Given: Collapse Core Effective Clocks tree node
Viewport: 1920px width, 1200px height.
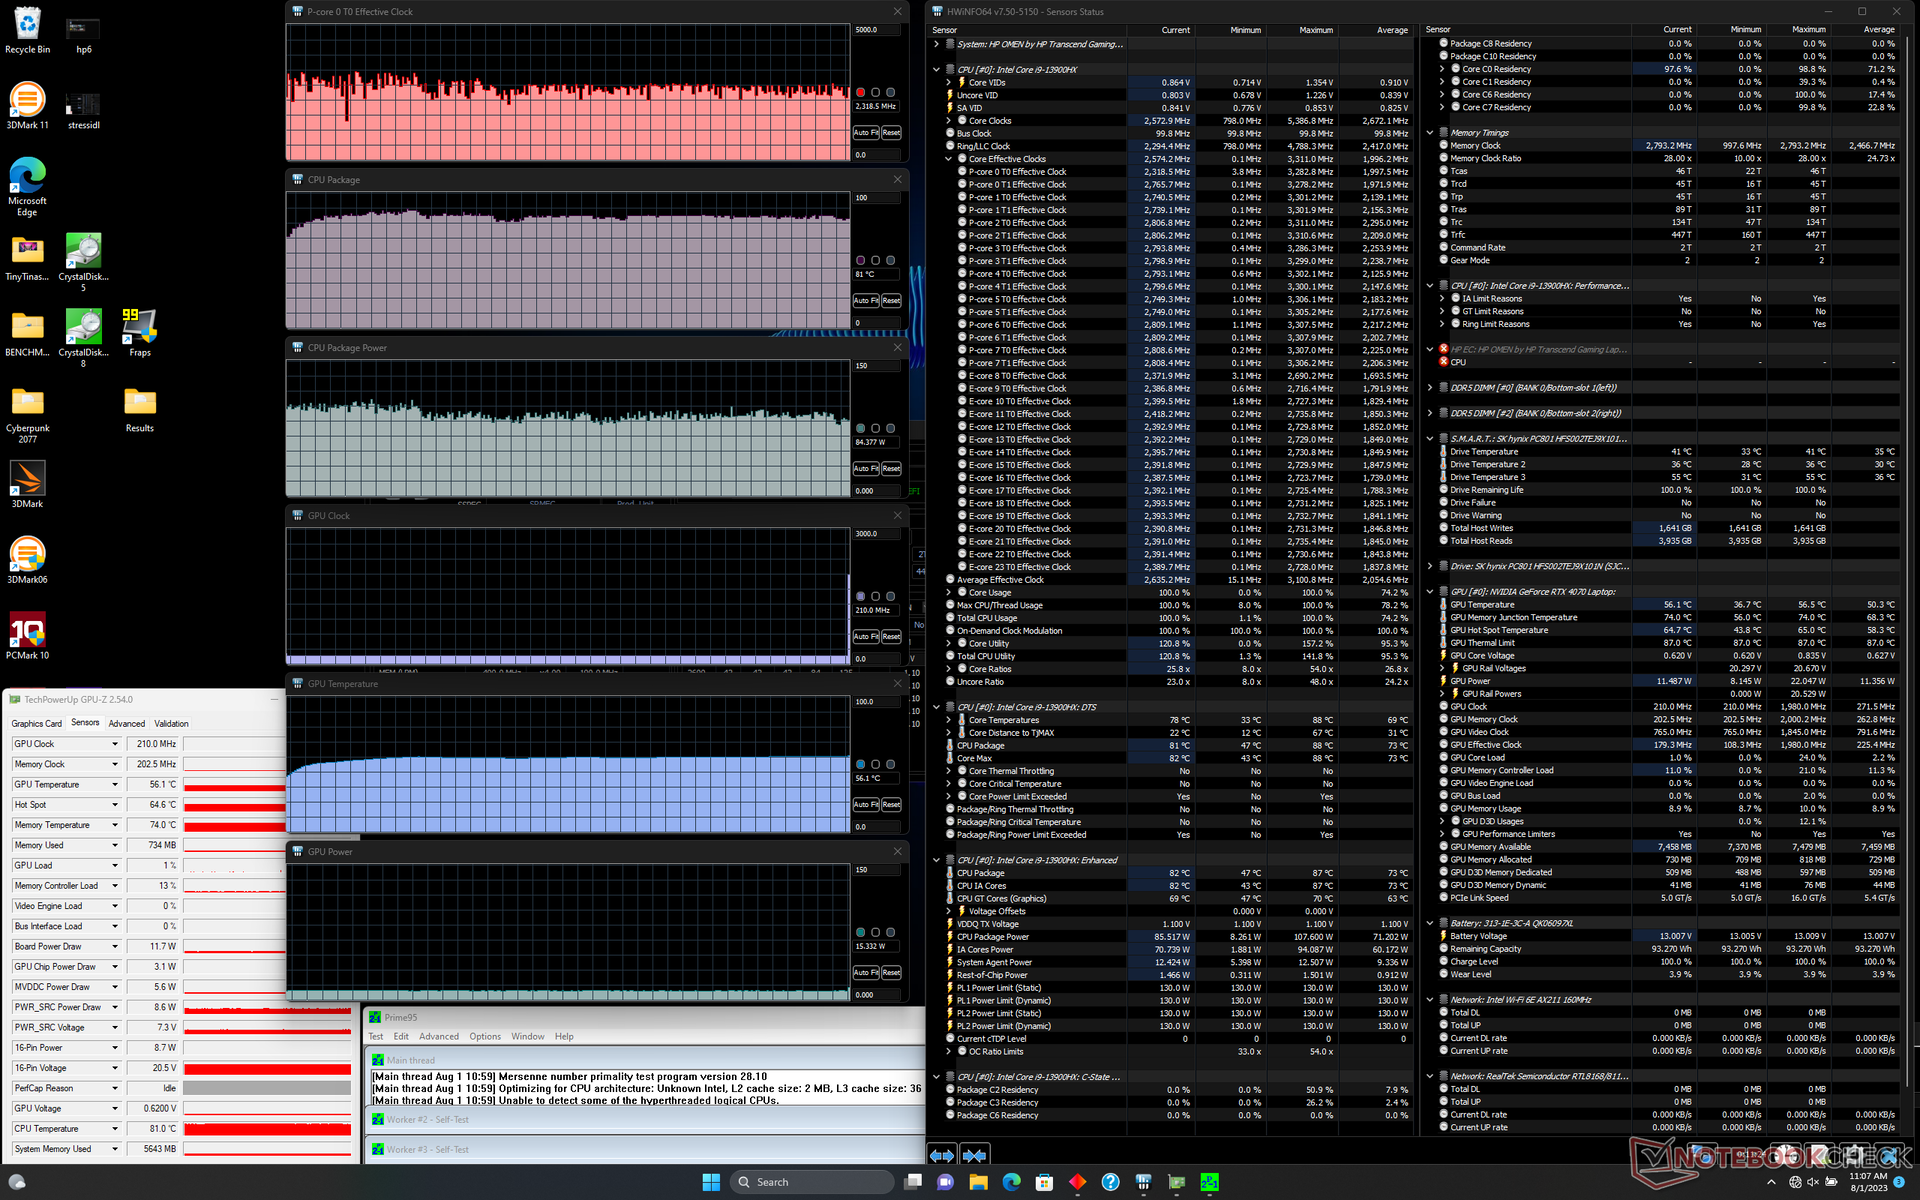Looking at the screenshot, I should (949, 159).
